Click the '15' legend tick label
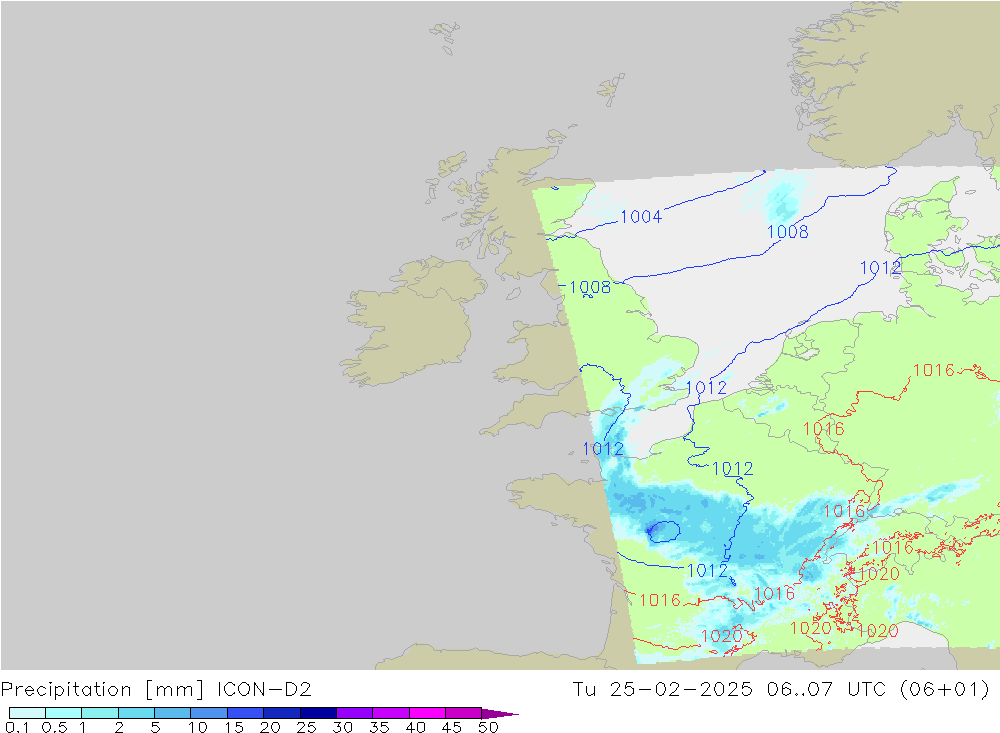This screenshot has width=1000, height=733. [x=234, y=727]
